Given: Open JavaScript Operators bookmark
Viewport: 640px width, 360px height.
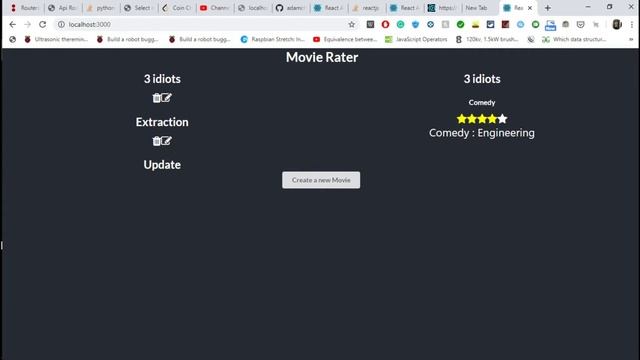Looking at the screenshot, I should coord(416,39).
